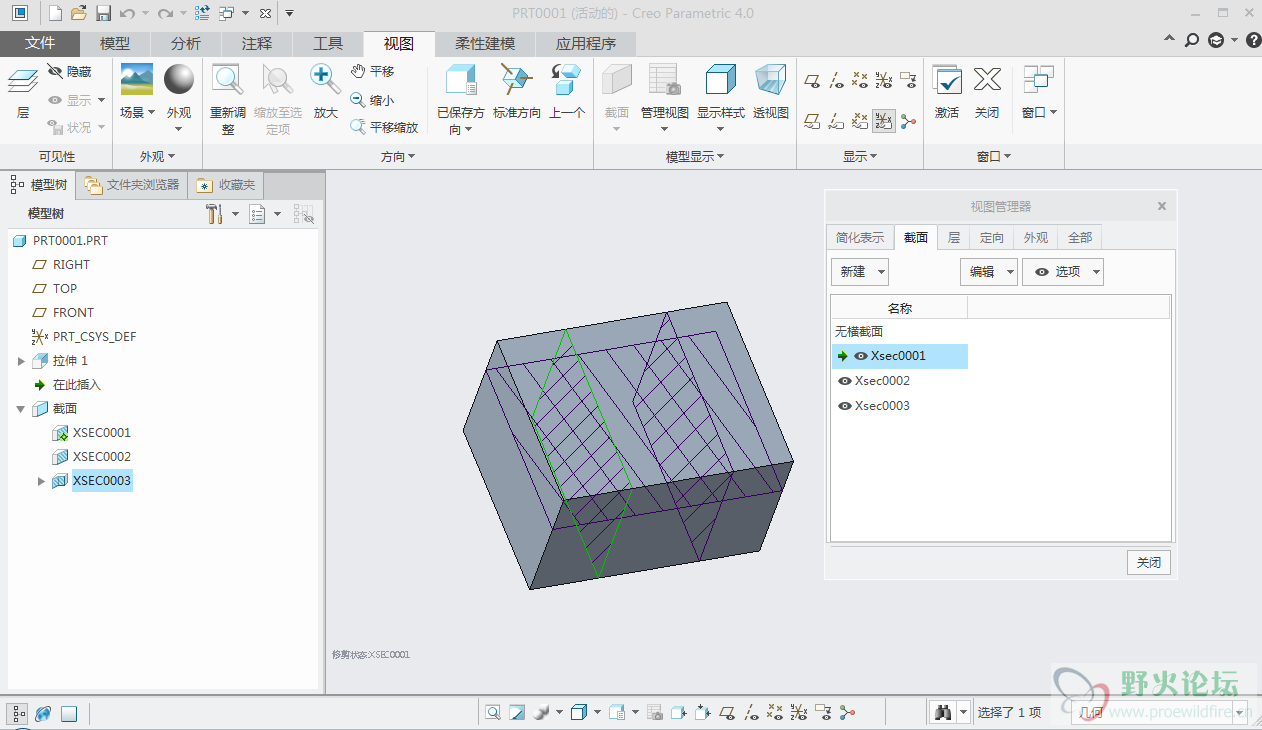
Task: Click the search magnifier in top-right ribbon
Action: click(x=1191, y=40)
